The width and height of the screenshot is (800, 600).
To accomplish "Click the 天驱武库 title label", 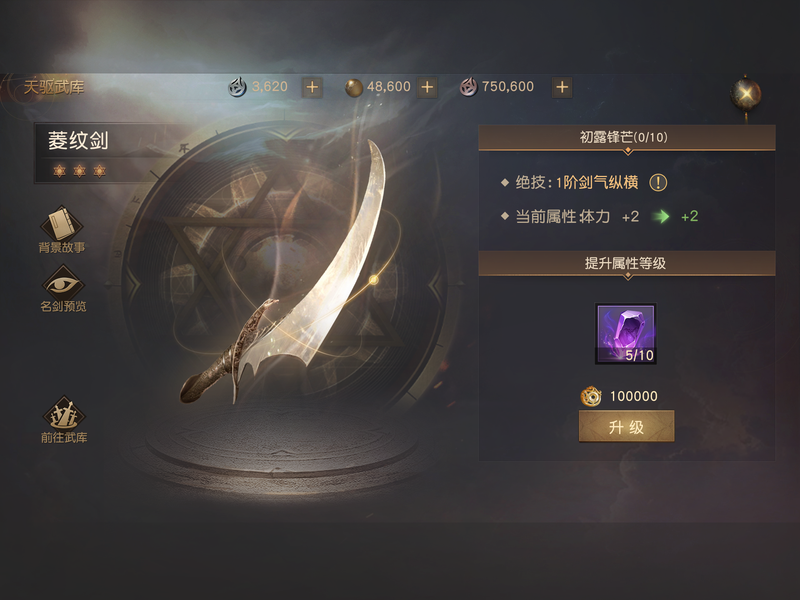I will pyautogui.click(x=54, y=87).
